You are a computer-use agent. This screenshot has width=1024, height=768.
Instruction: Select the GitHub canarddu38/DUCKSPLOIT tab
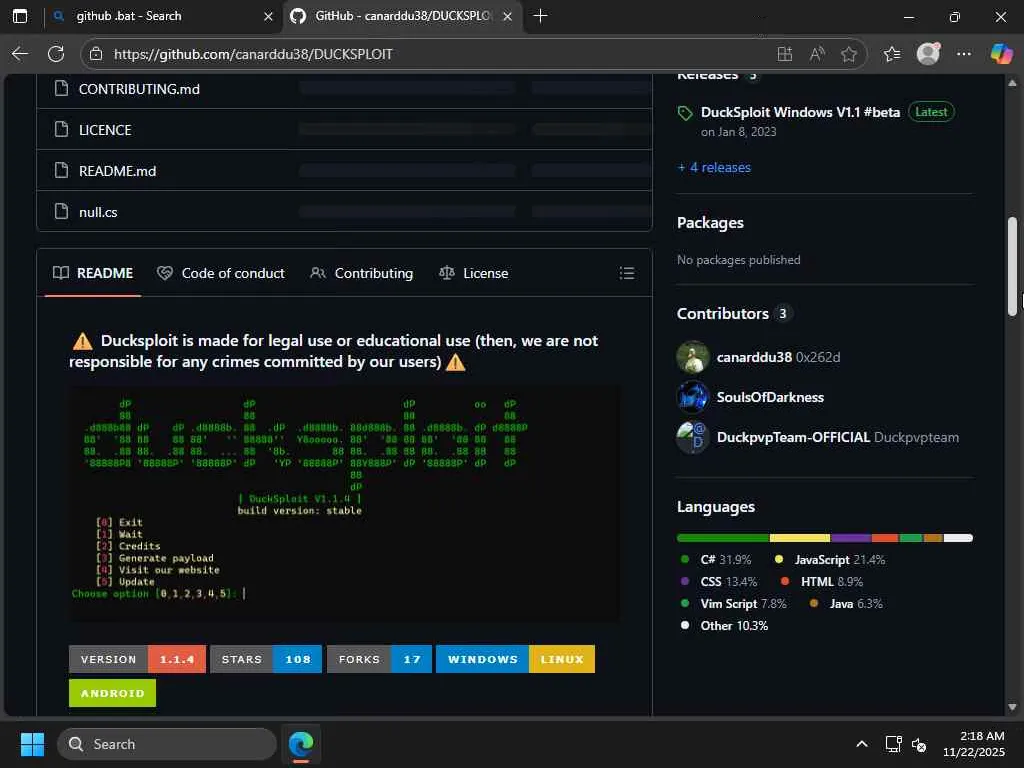(403, 16)
